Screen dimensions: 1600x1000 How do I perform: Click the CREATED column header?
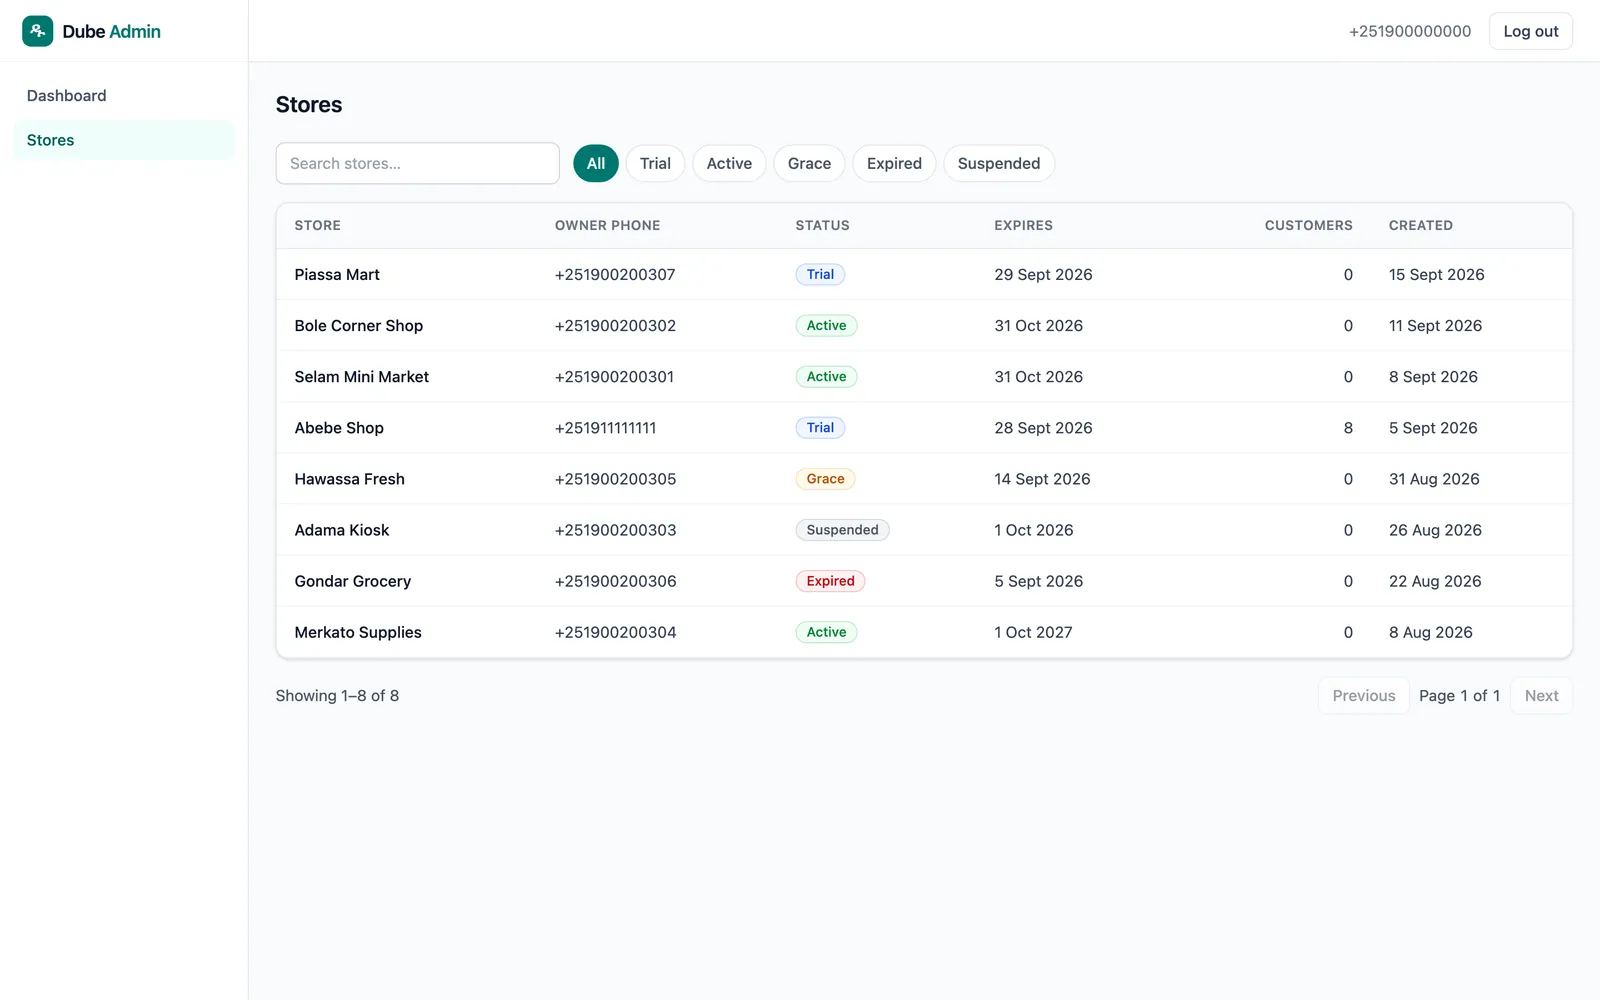(1420, 225)
